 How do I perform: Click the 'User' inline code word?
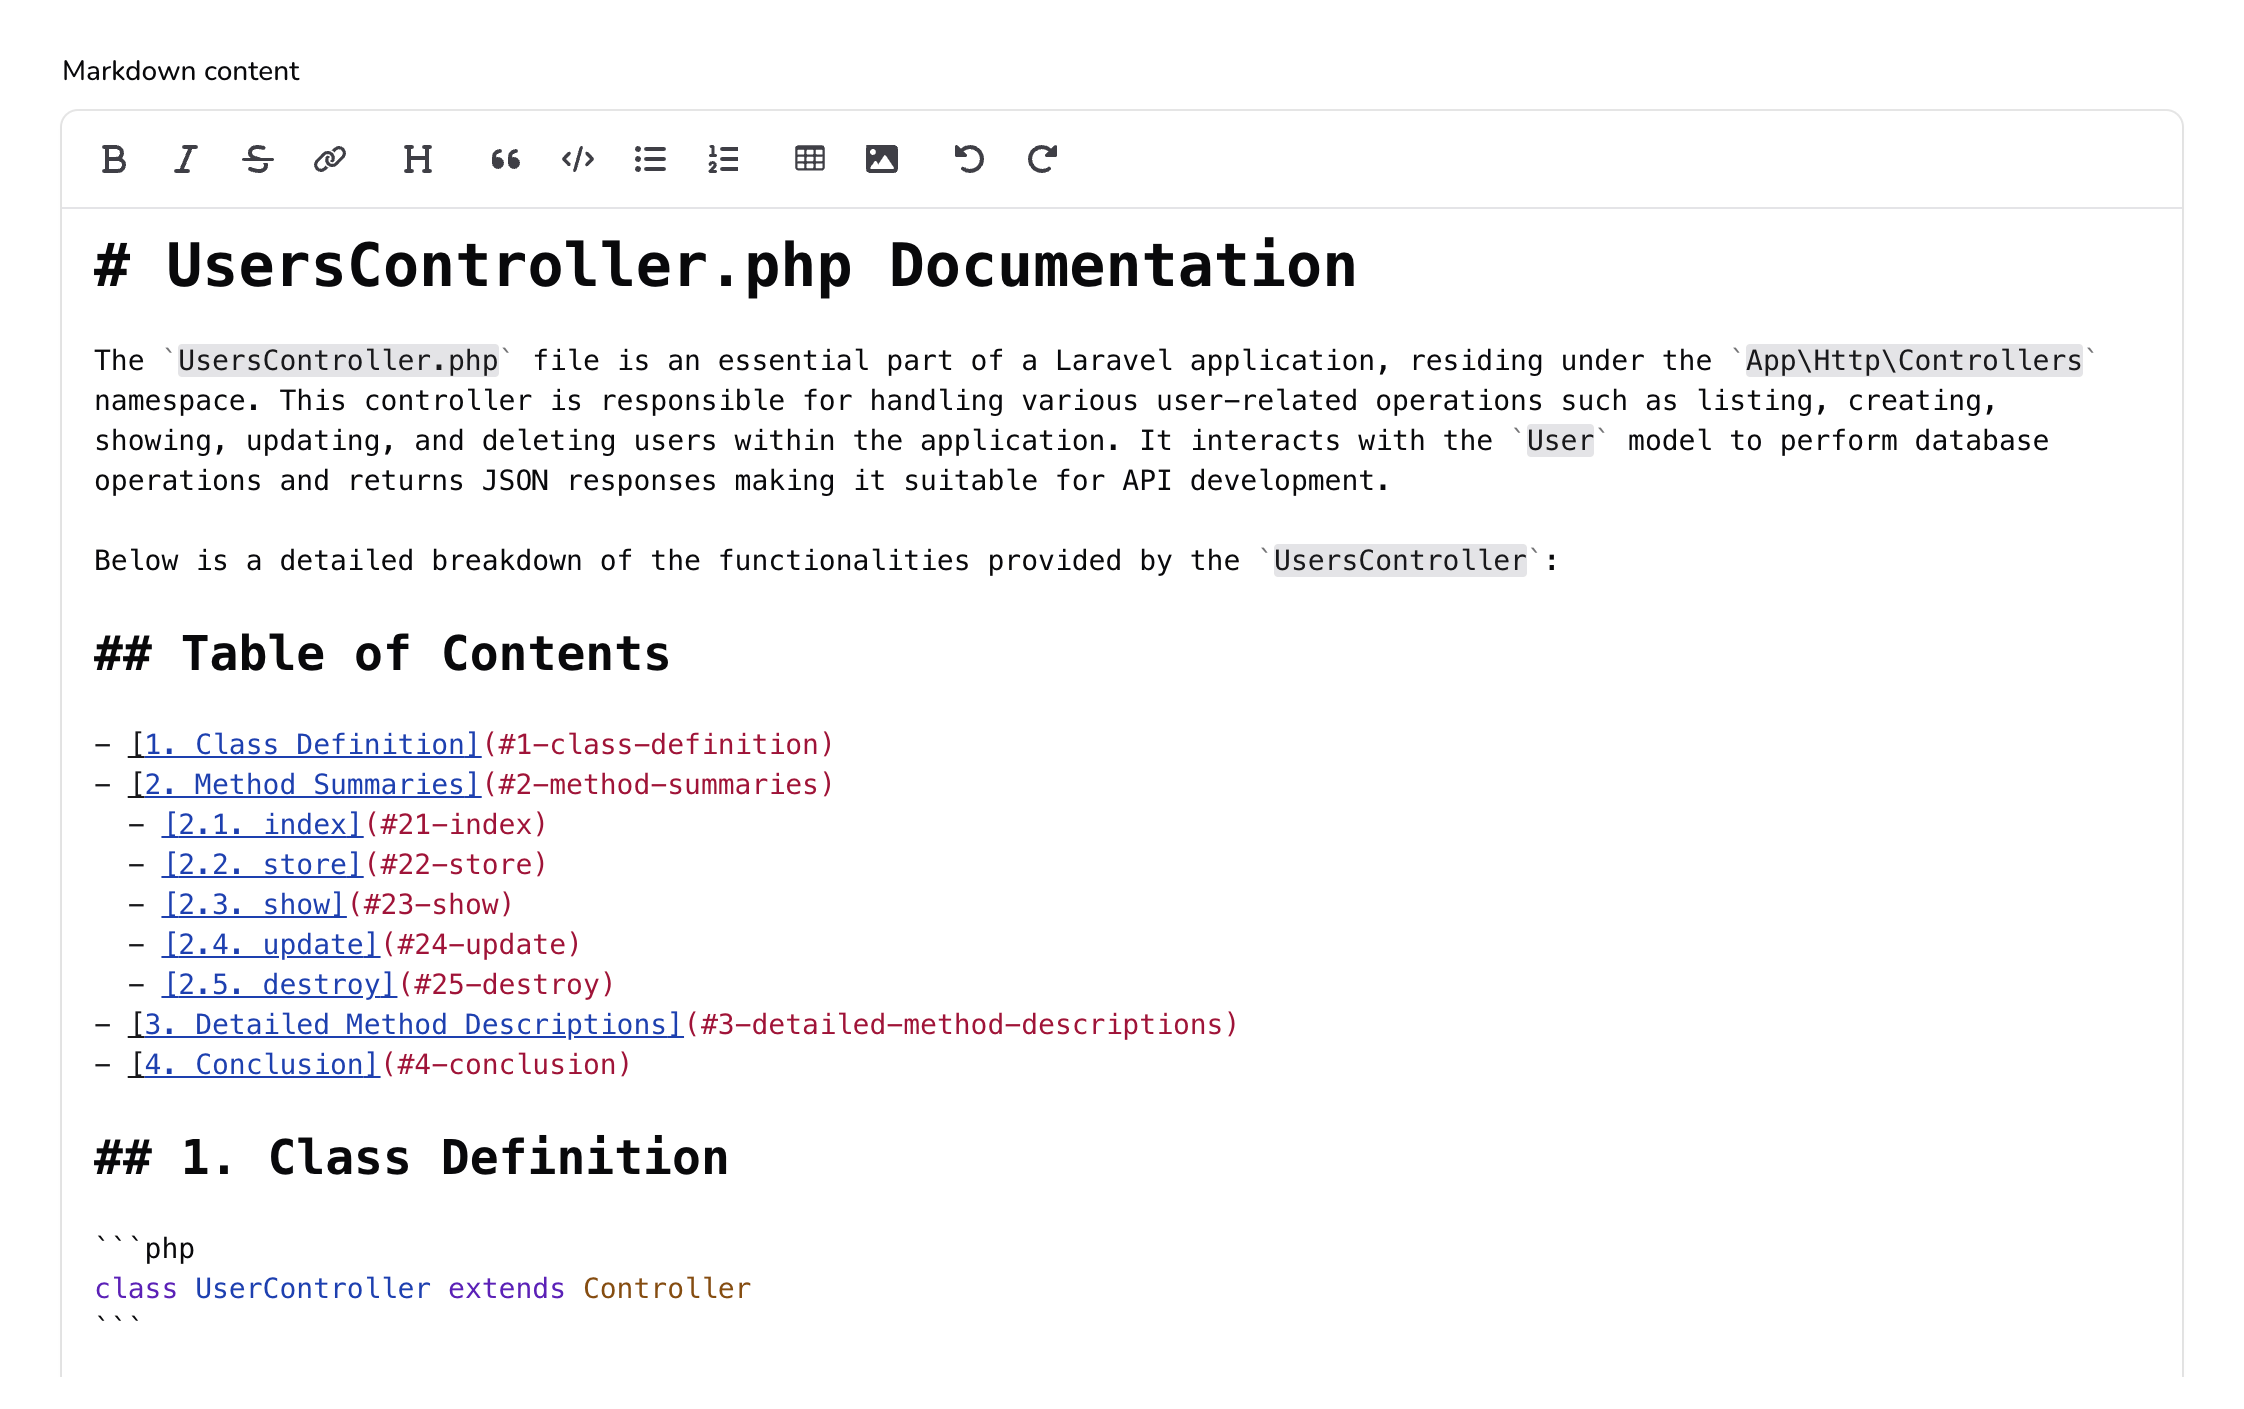pyautogui.click(x=1560, y=441)
